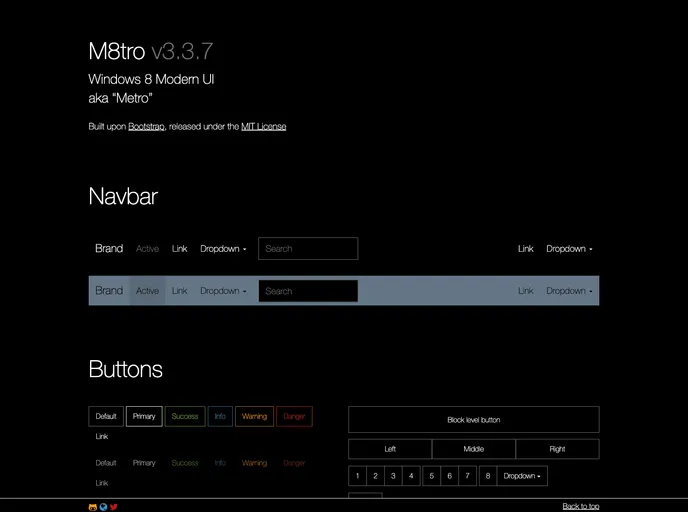Click the green outlined Success button
Image resolution: width=688 pixels, height=512 pixels.
click(185, 416)
